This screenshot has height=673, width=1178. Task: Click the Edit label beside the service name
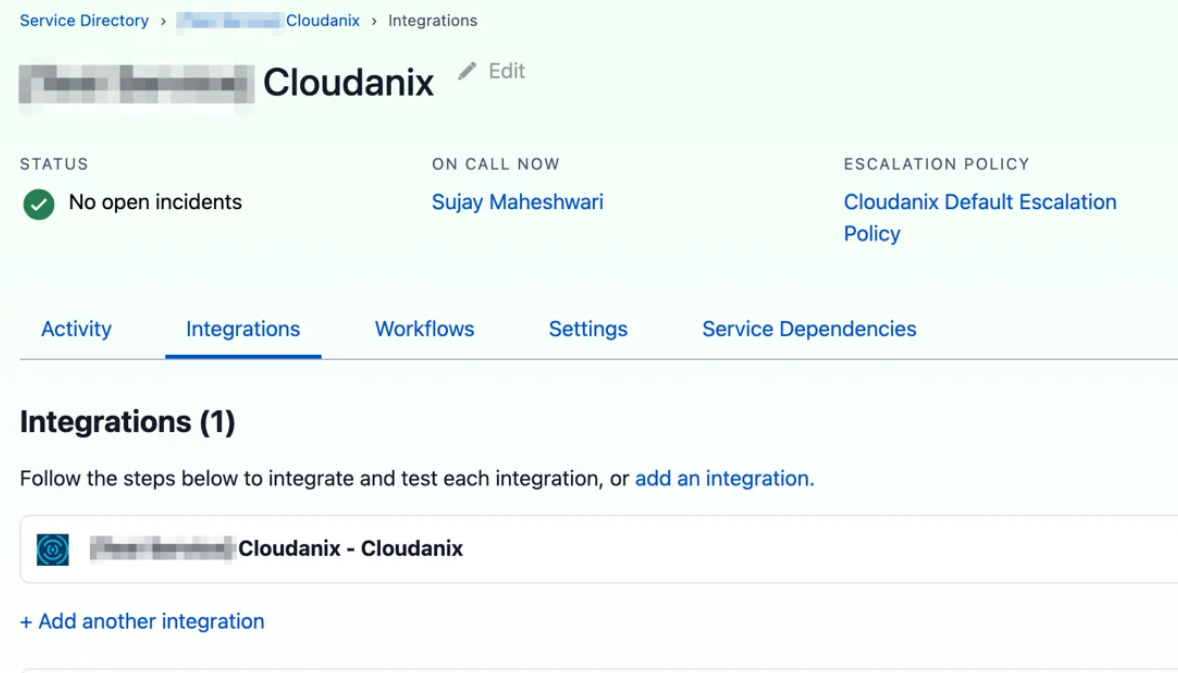point(506,71)
